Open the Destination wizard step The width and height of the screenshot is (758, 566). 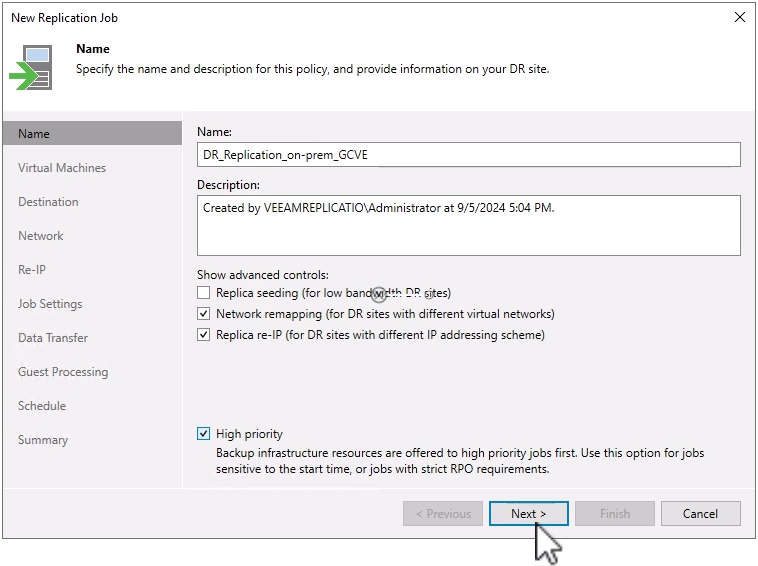click(x=48, y=202)
